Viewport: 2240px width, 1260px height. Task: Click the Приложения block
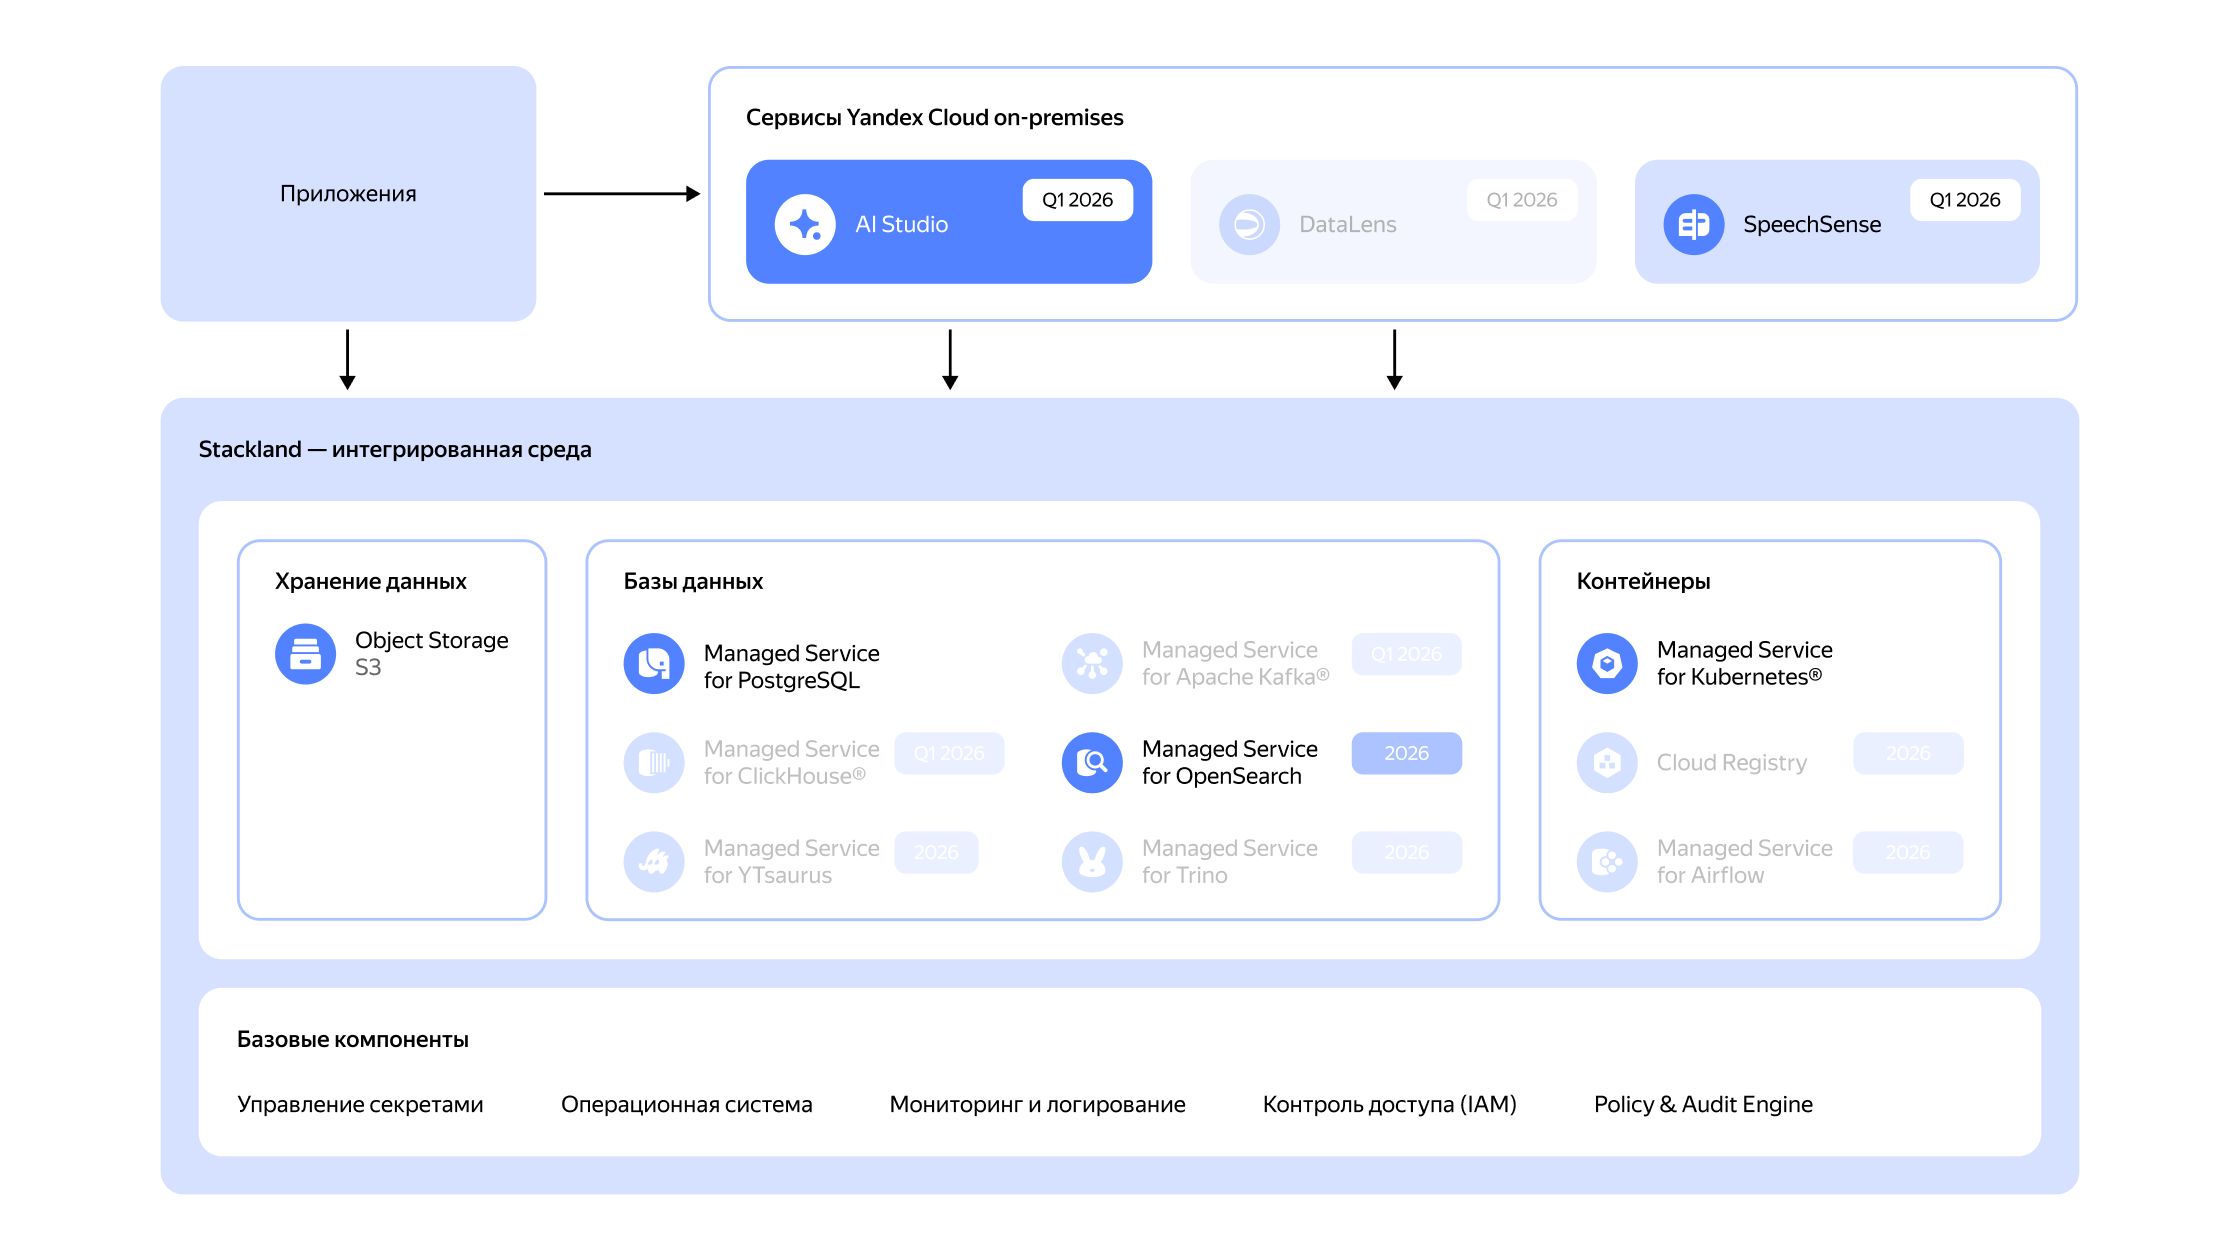coord(348,194)
